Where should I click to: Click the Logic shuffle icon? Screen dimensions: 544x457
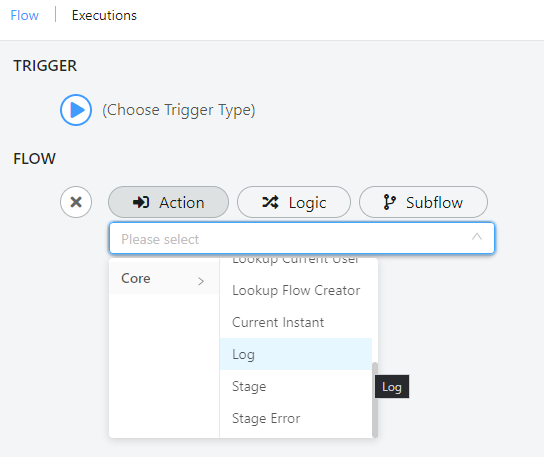coord(270,202)
